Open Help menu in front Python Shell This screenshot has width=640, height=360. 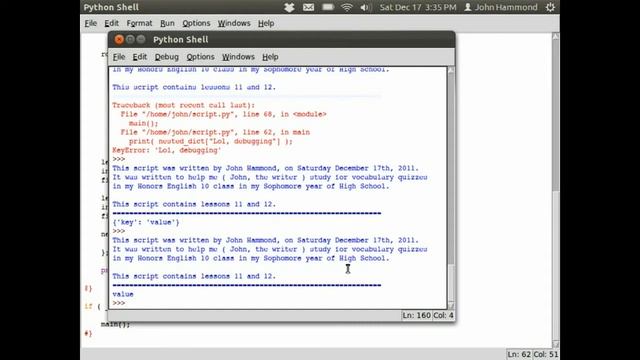pyautogui.click(x=270, y=57)
